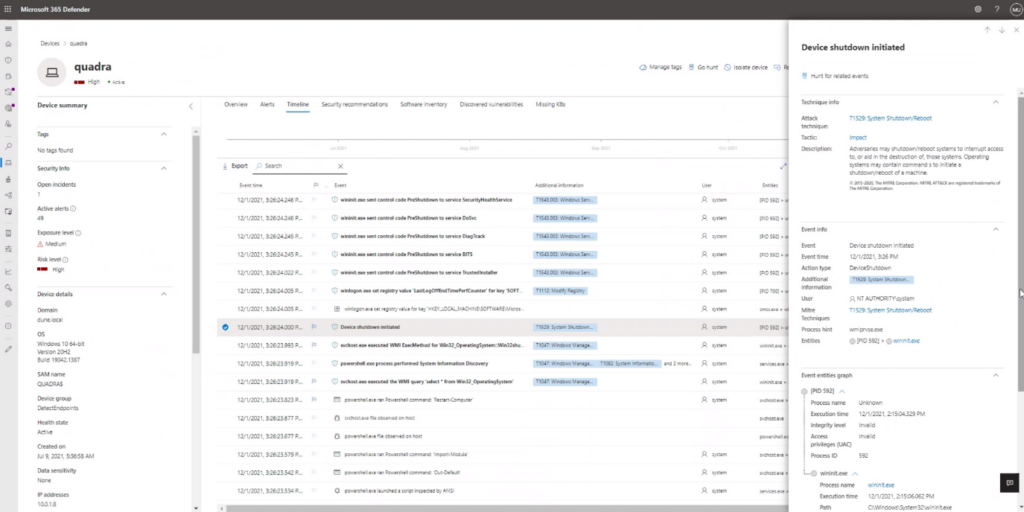Open Security recommendations tab
This screenshot has height=512, width=1024.
click(x=355, y=104)
